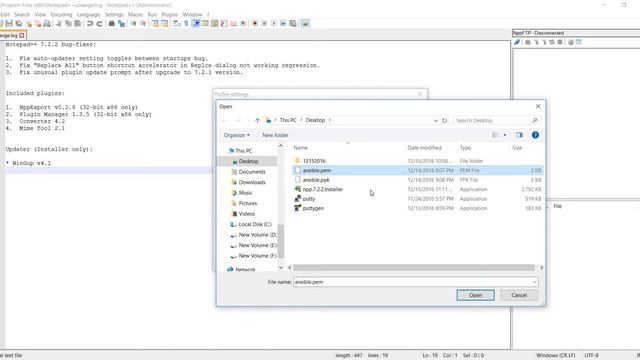640x360 pixels.
Task: Click the Document Map toolbar icon
Action: (214, 24)
